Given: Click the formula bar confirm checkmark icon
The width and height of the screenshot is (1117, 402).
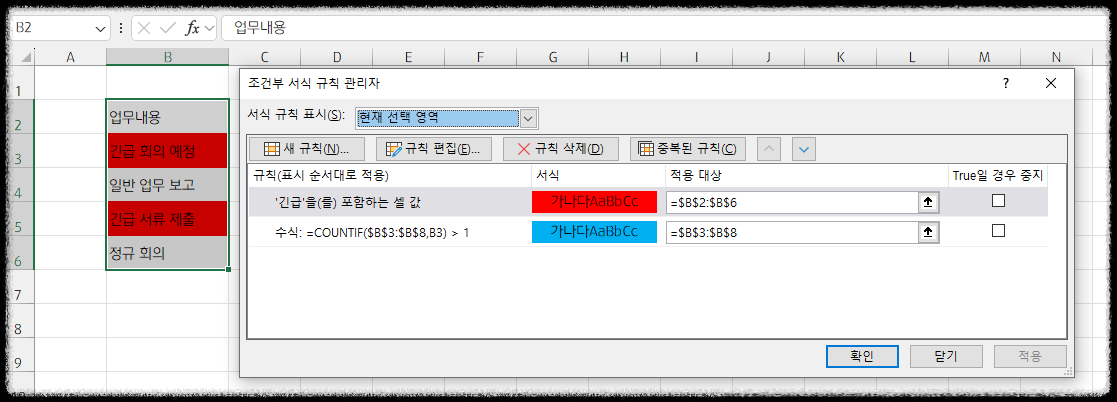Looking at the screenshot, I should [x=167, y=28].
